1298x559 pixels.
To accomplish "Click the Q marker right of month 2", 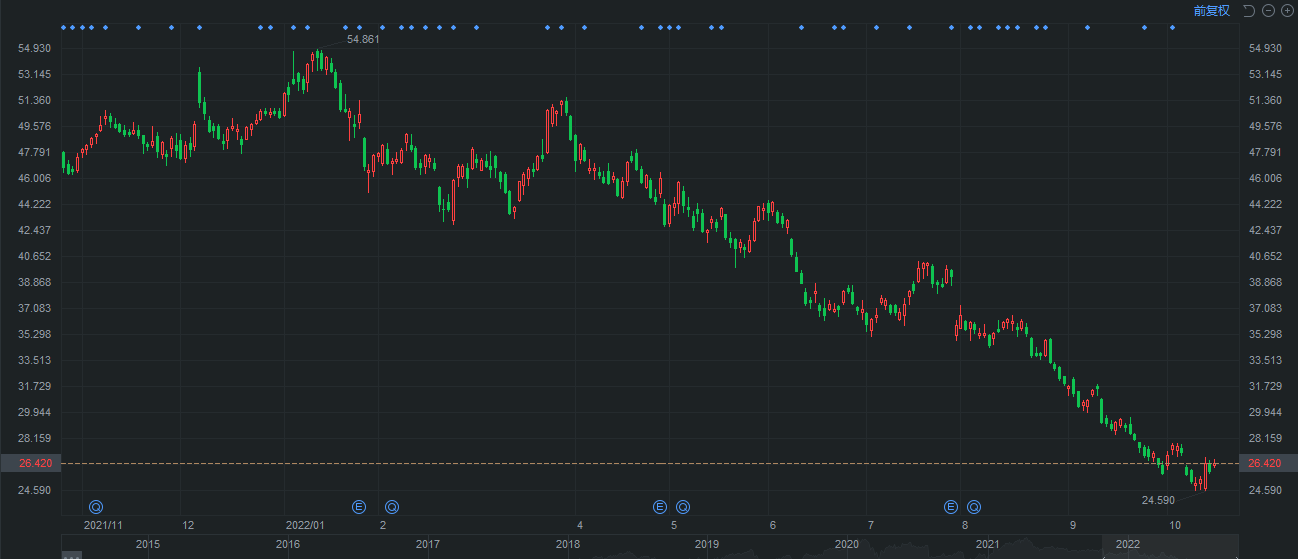I will (392, 507).
